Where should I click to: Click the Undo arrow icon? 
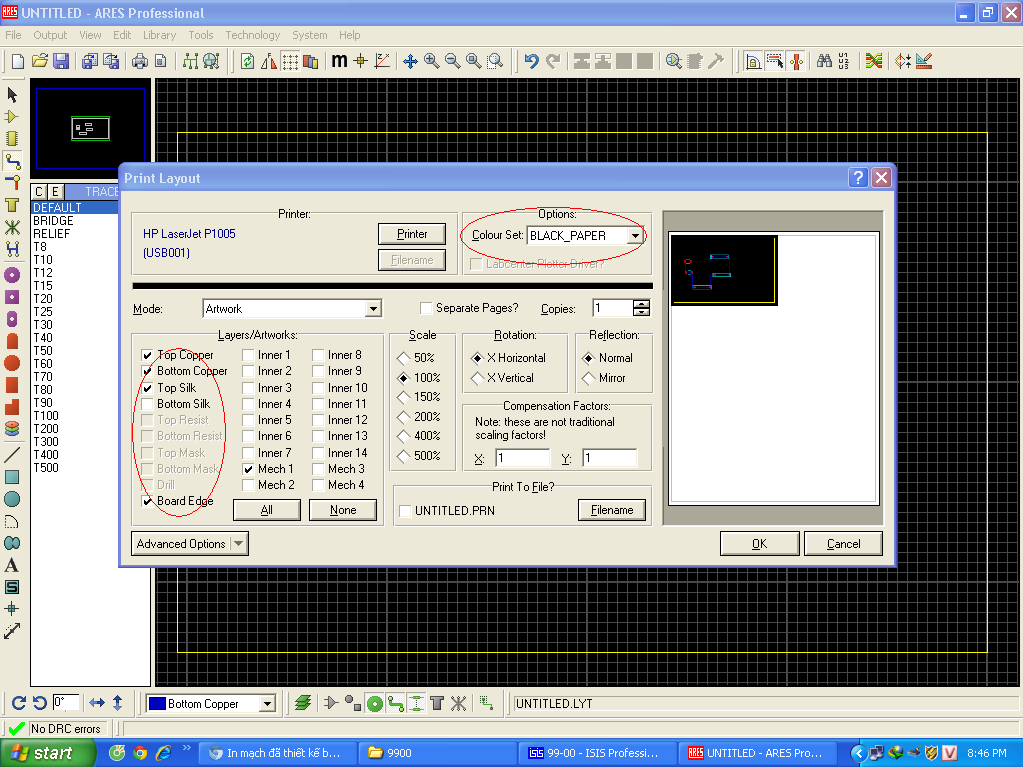coord(532,61)
